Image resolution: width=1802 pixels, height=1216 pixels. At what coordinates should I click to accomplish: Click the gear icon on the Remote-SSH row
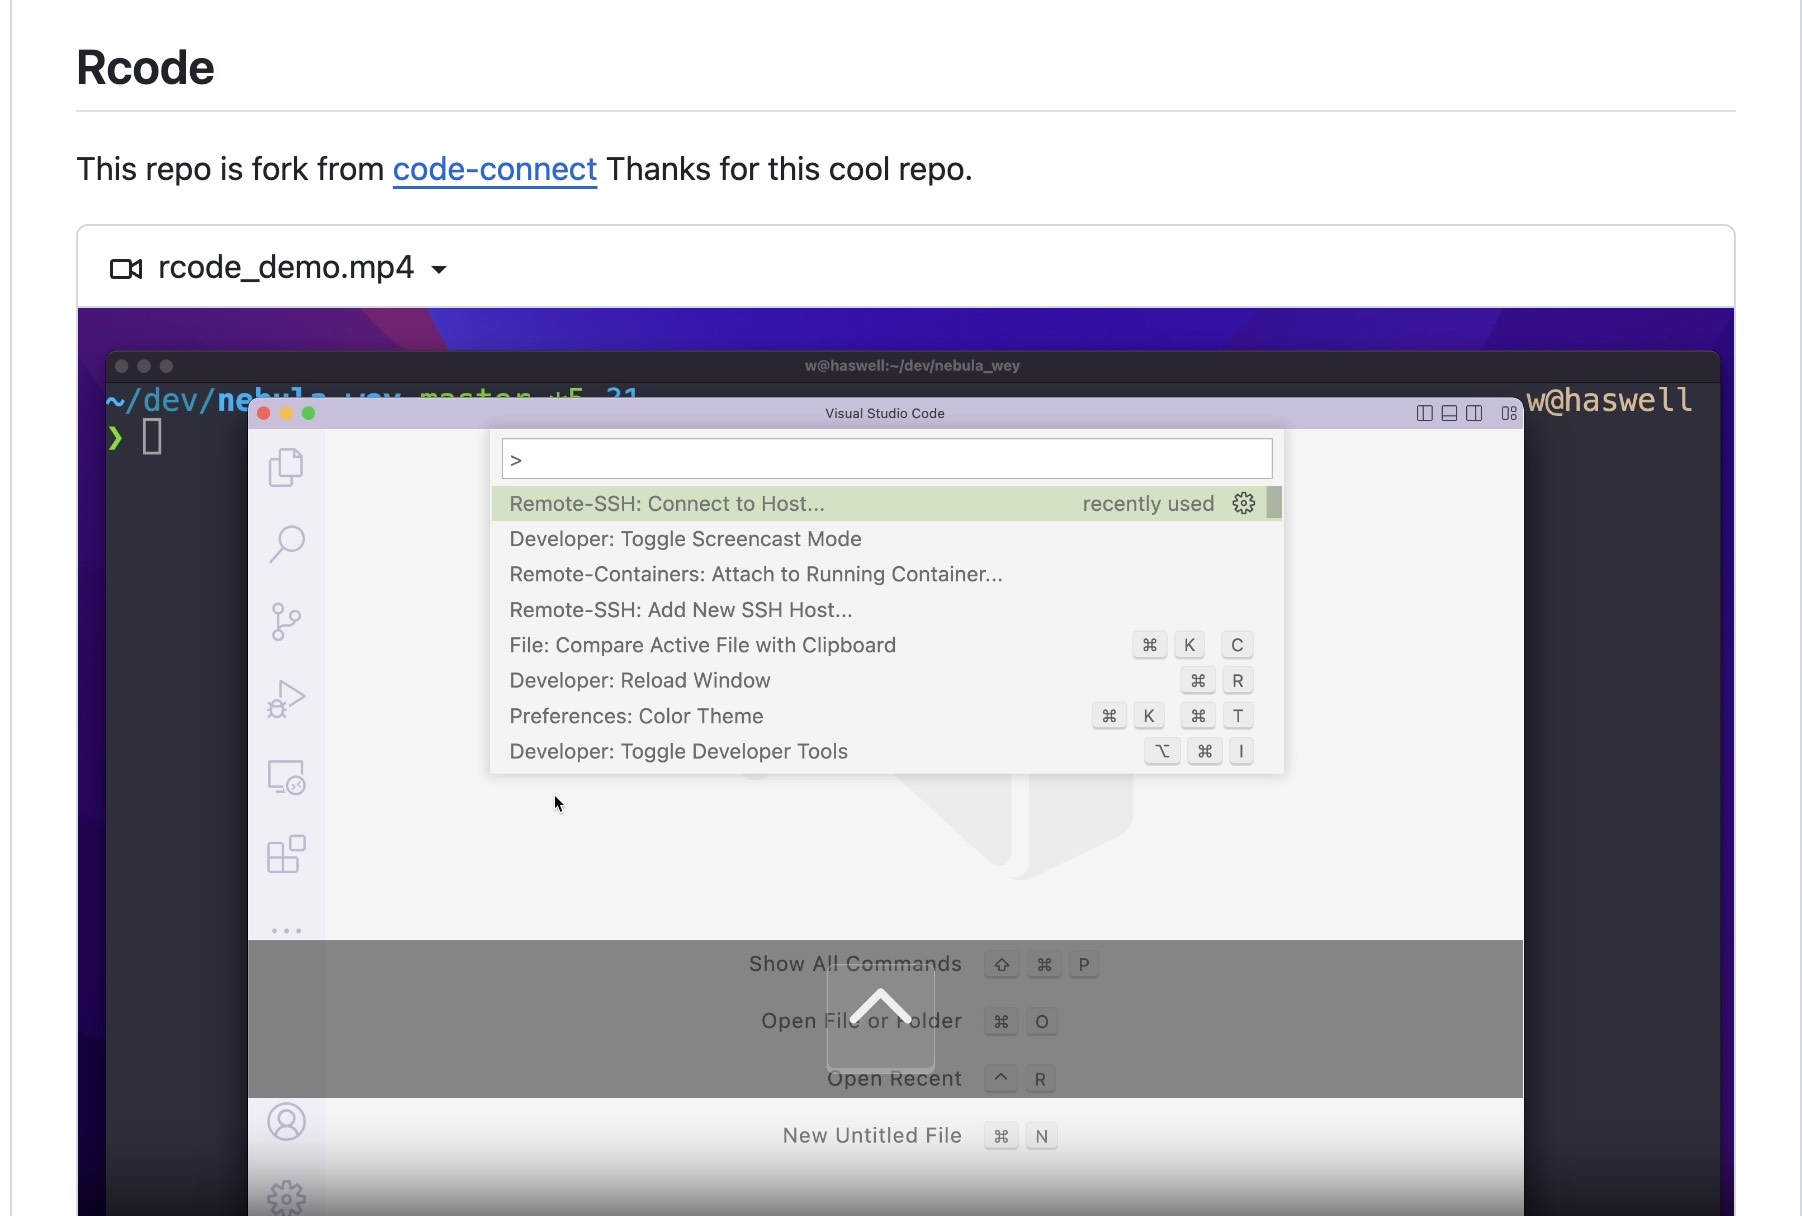coord(1244,503)
